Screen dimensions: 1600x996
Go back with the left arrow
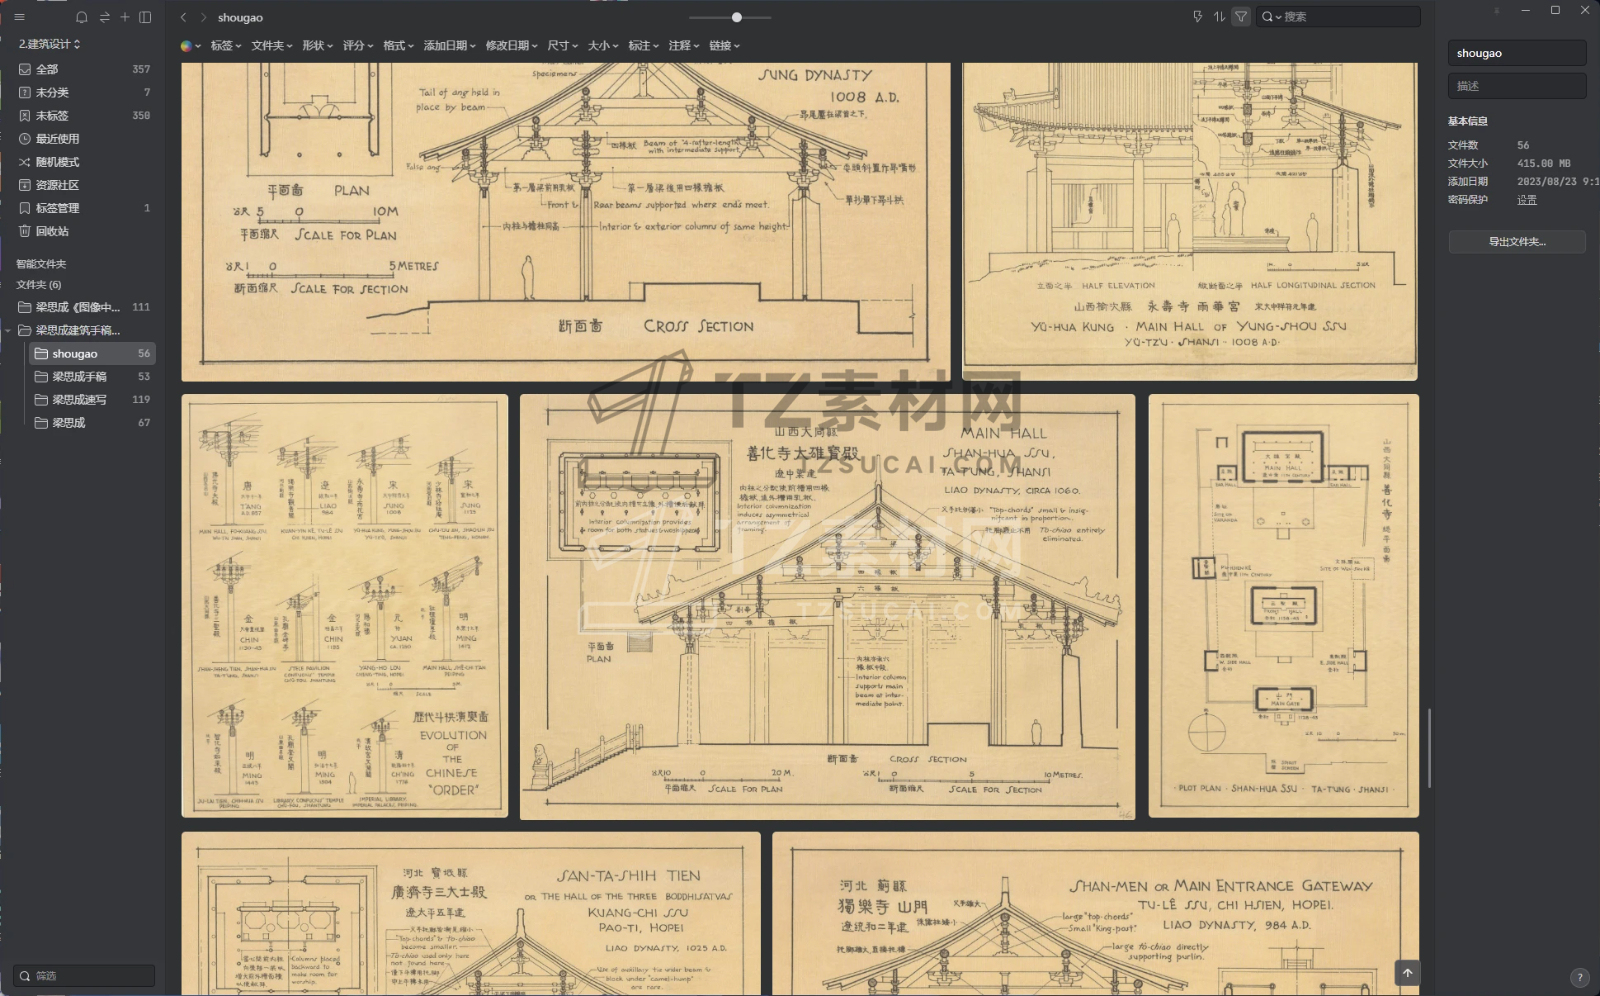(x=183, y=17)
